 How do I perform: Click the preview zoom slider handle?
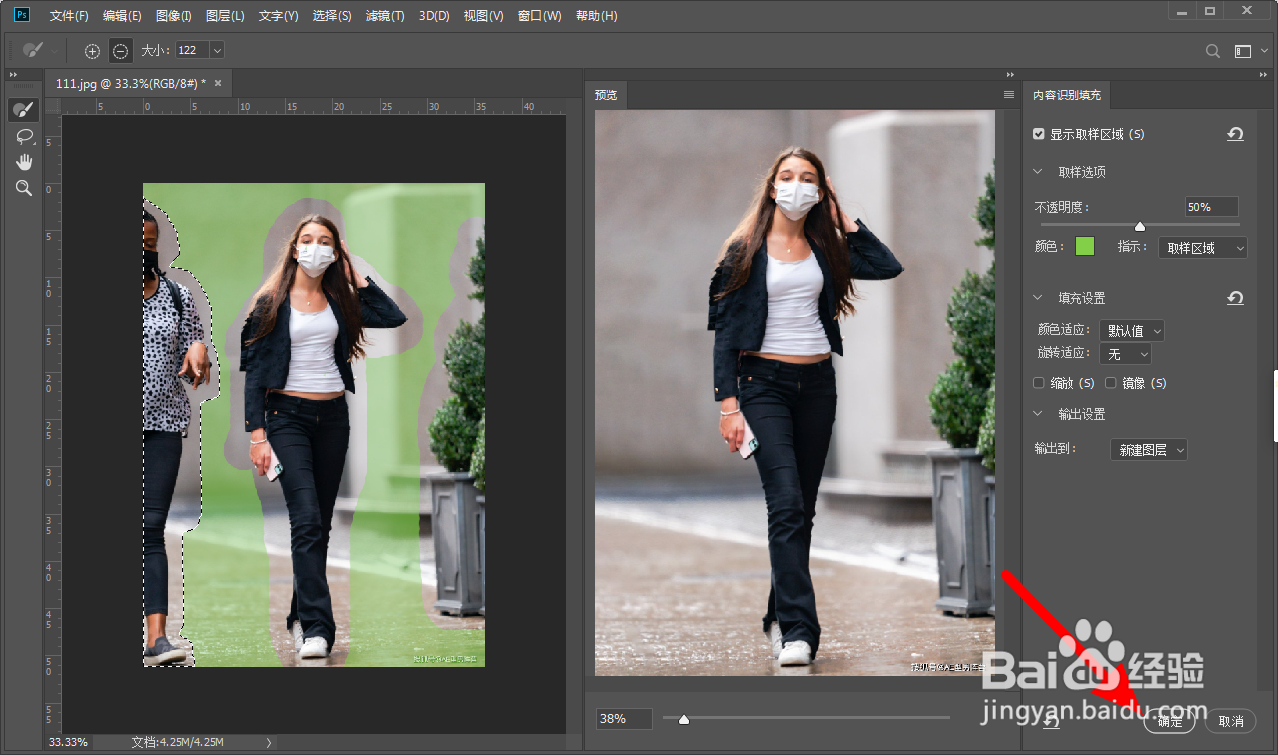[684, 719]
